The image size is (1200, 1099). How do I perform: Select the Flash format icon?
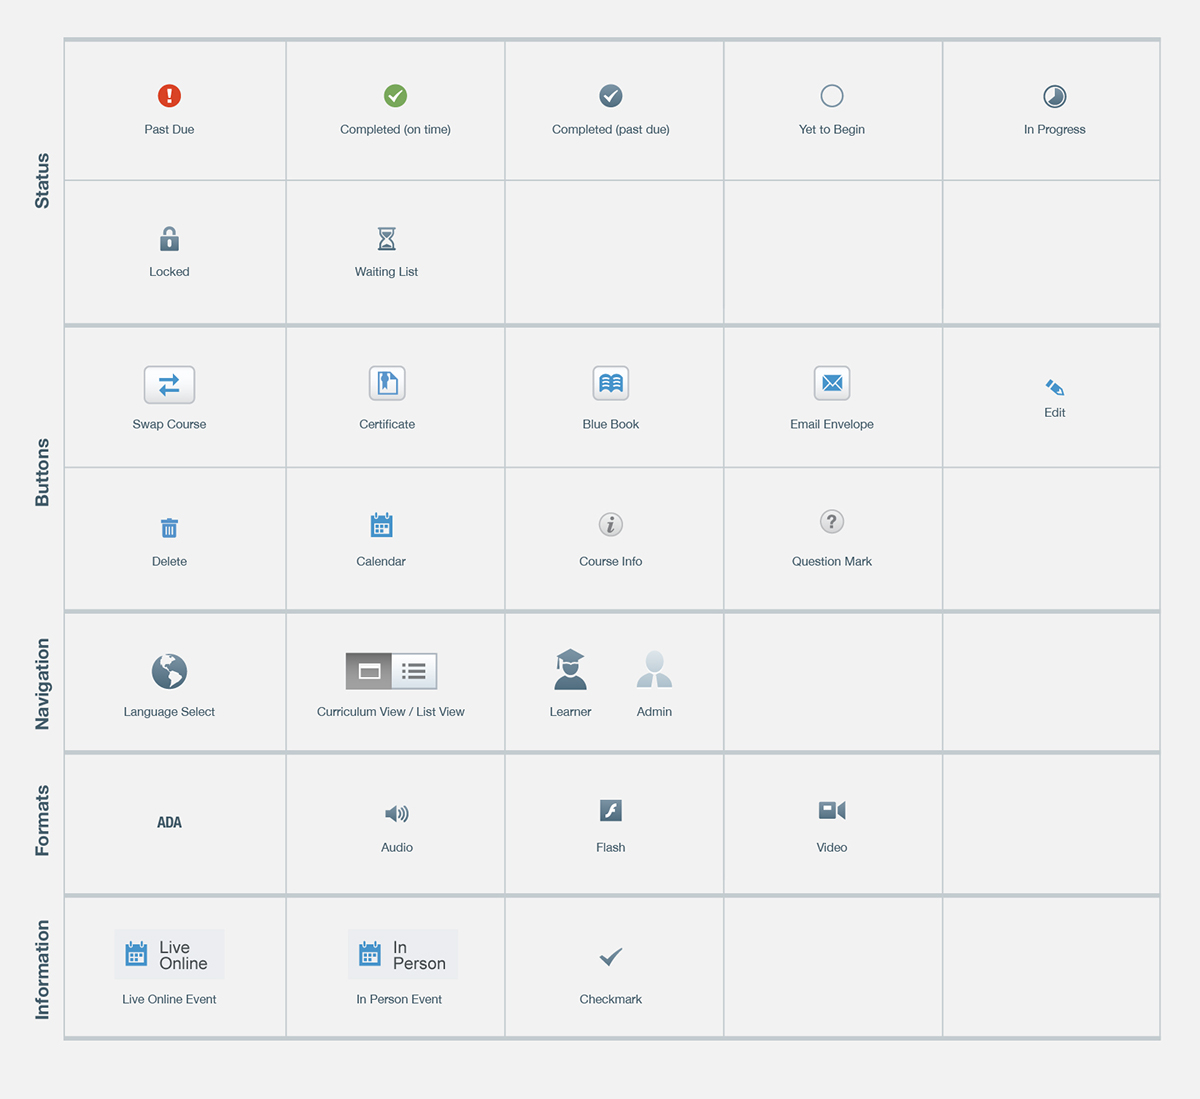[x=610, y=810]
